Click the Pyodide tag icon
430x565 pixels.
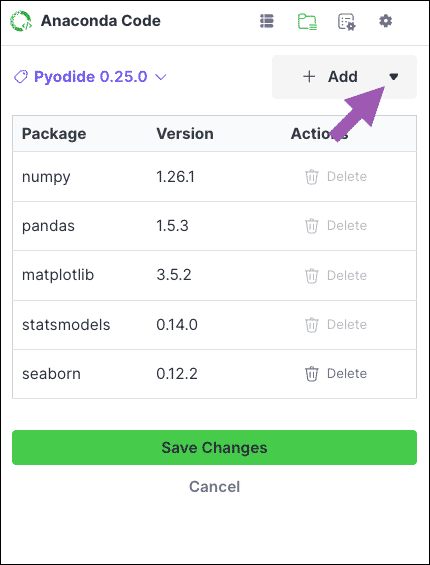pyautogui.click(x=21, y=77)
